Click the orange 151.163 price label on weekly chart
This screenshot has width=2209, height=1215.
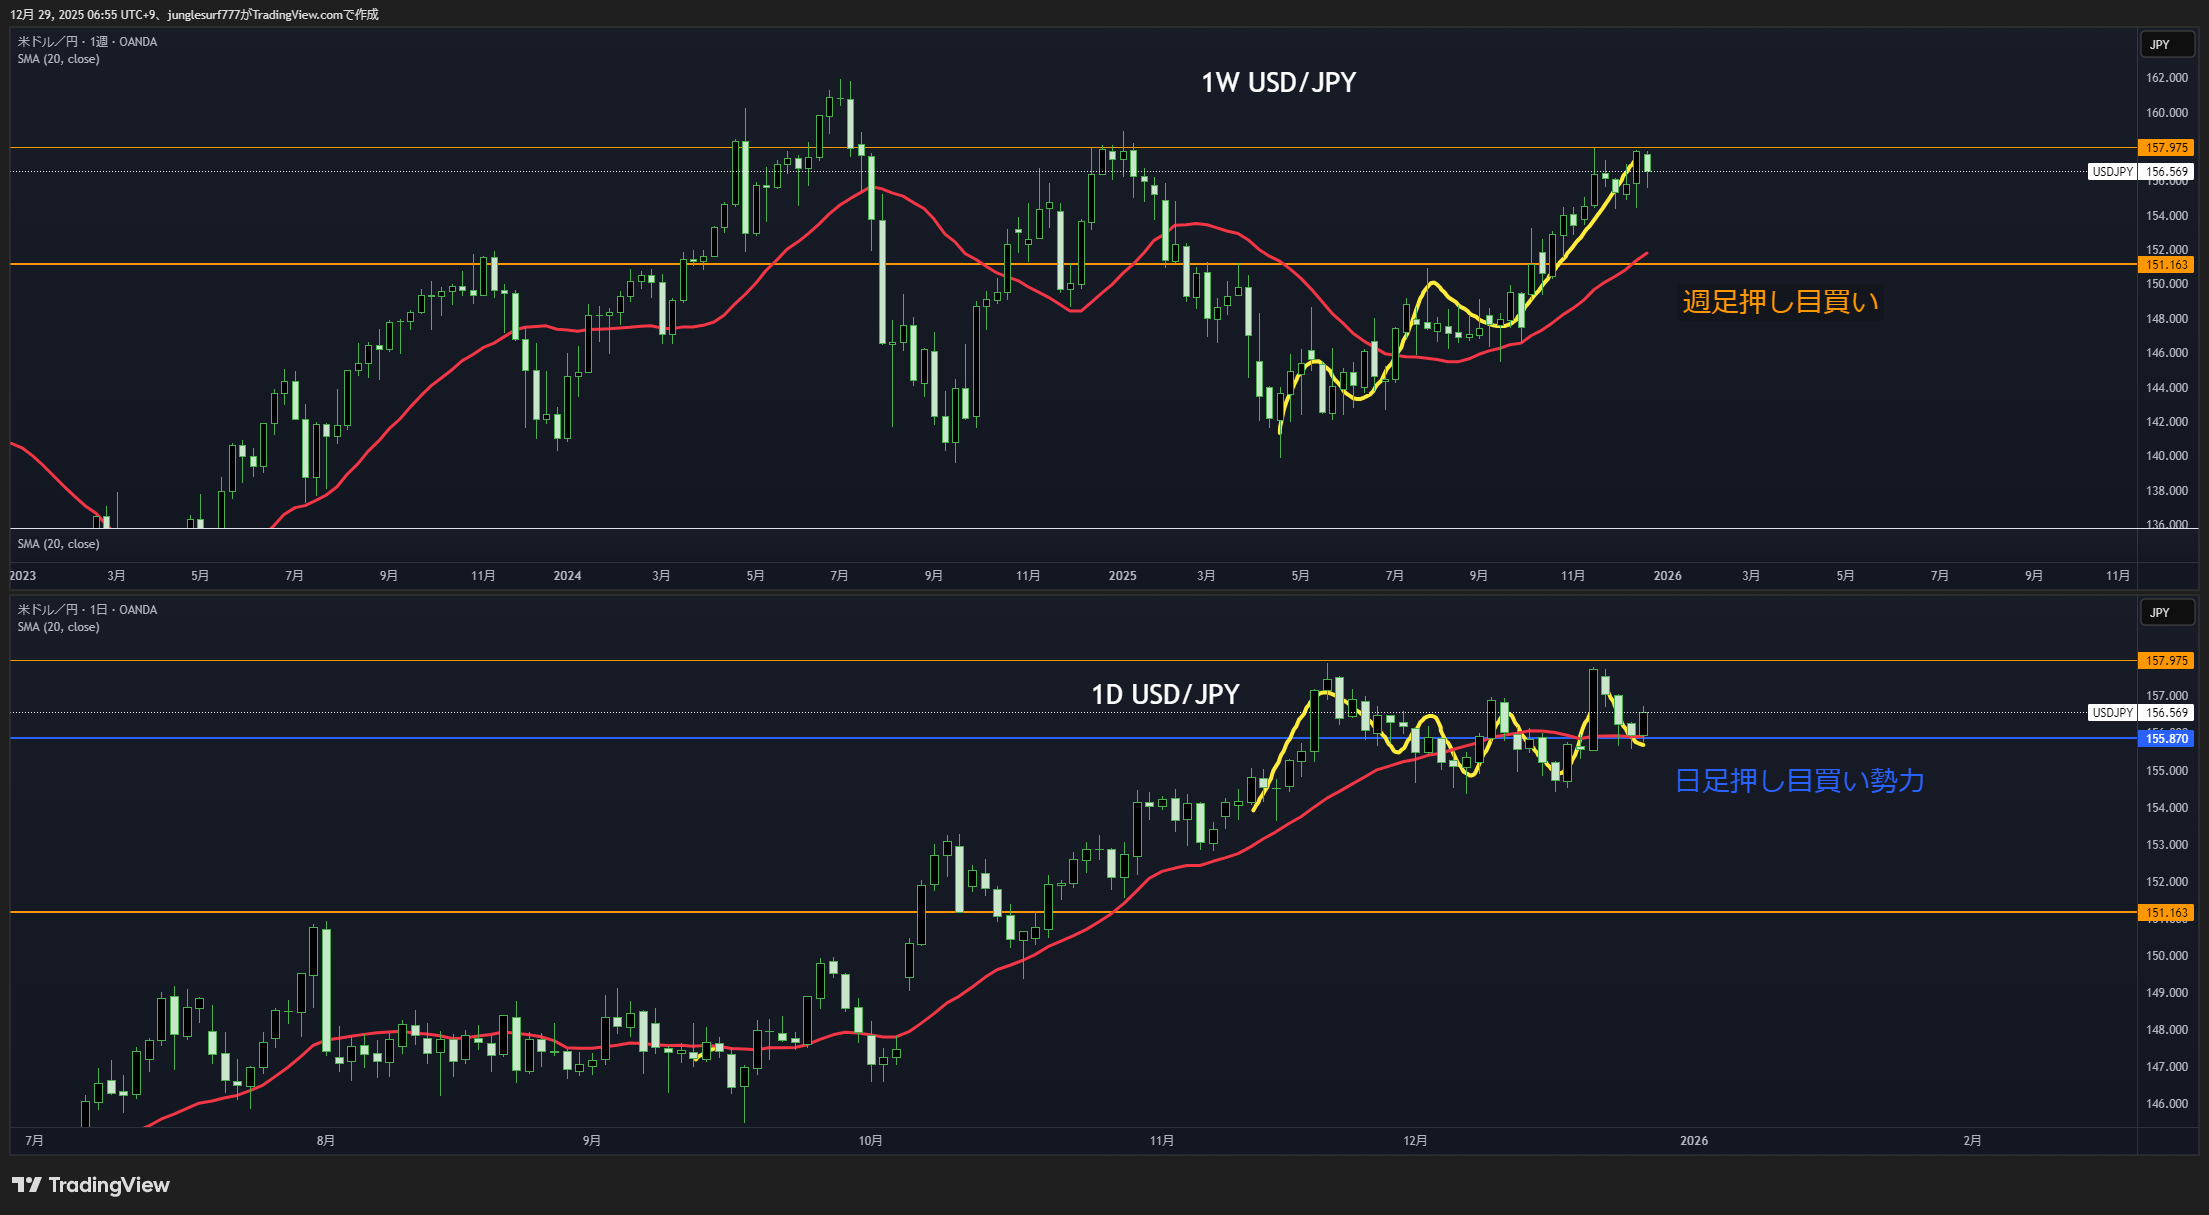2166,265
